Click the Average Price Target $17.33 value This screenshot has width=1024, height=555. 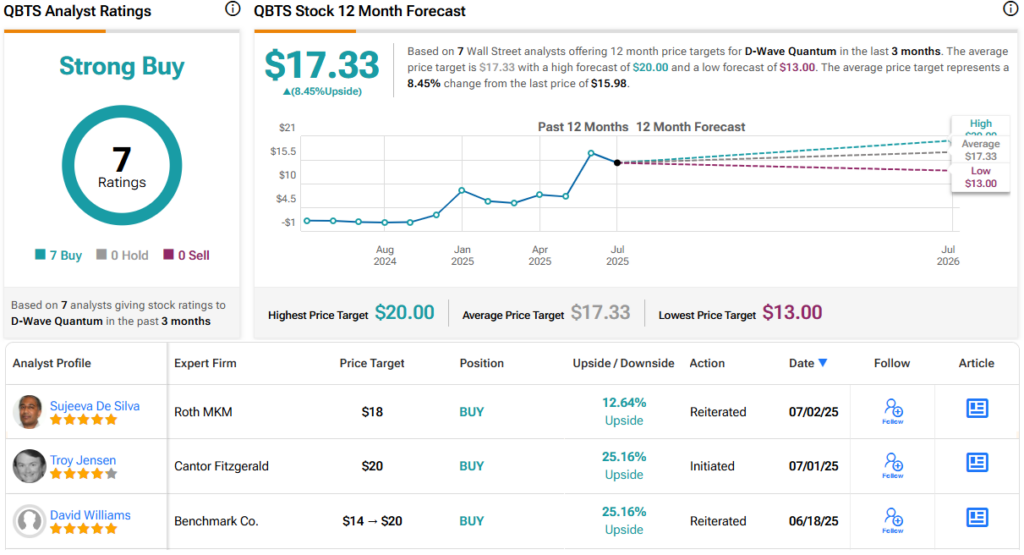coord(600,313)
